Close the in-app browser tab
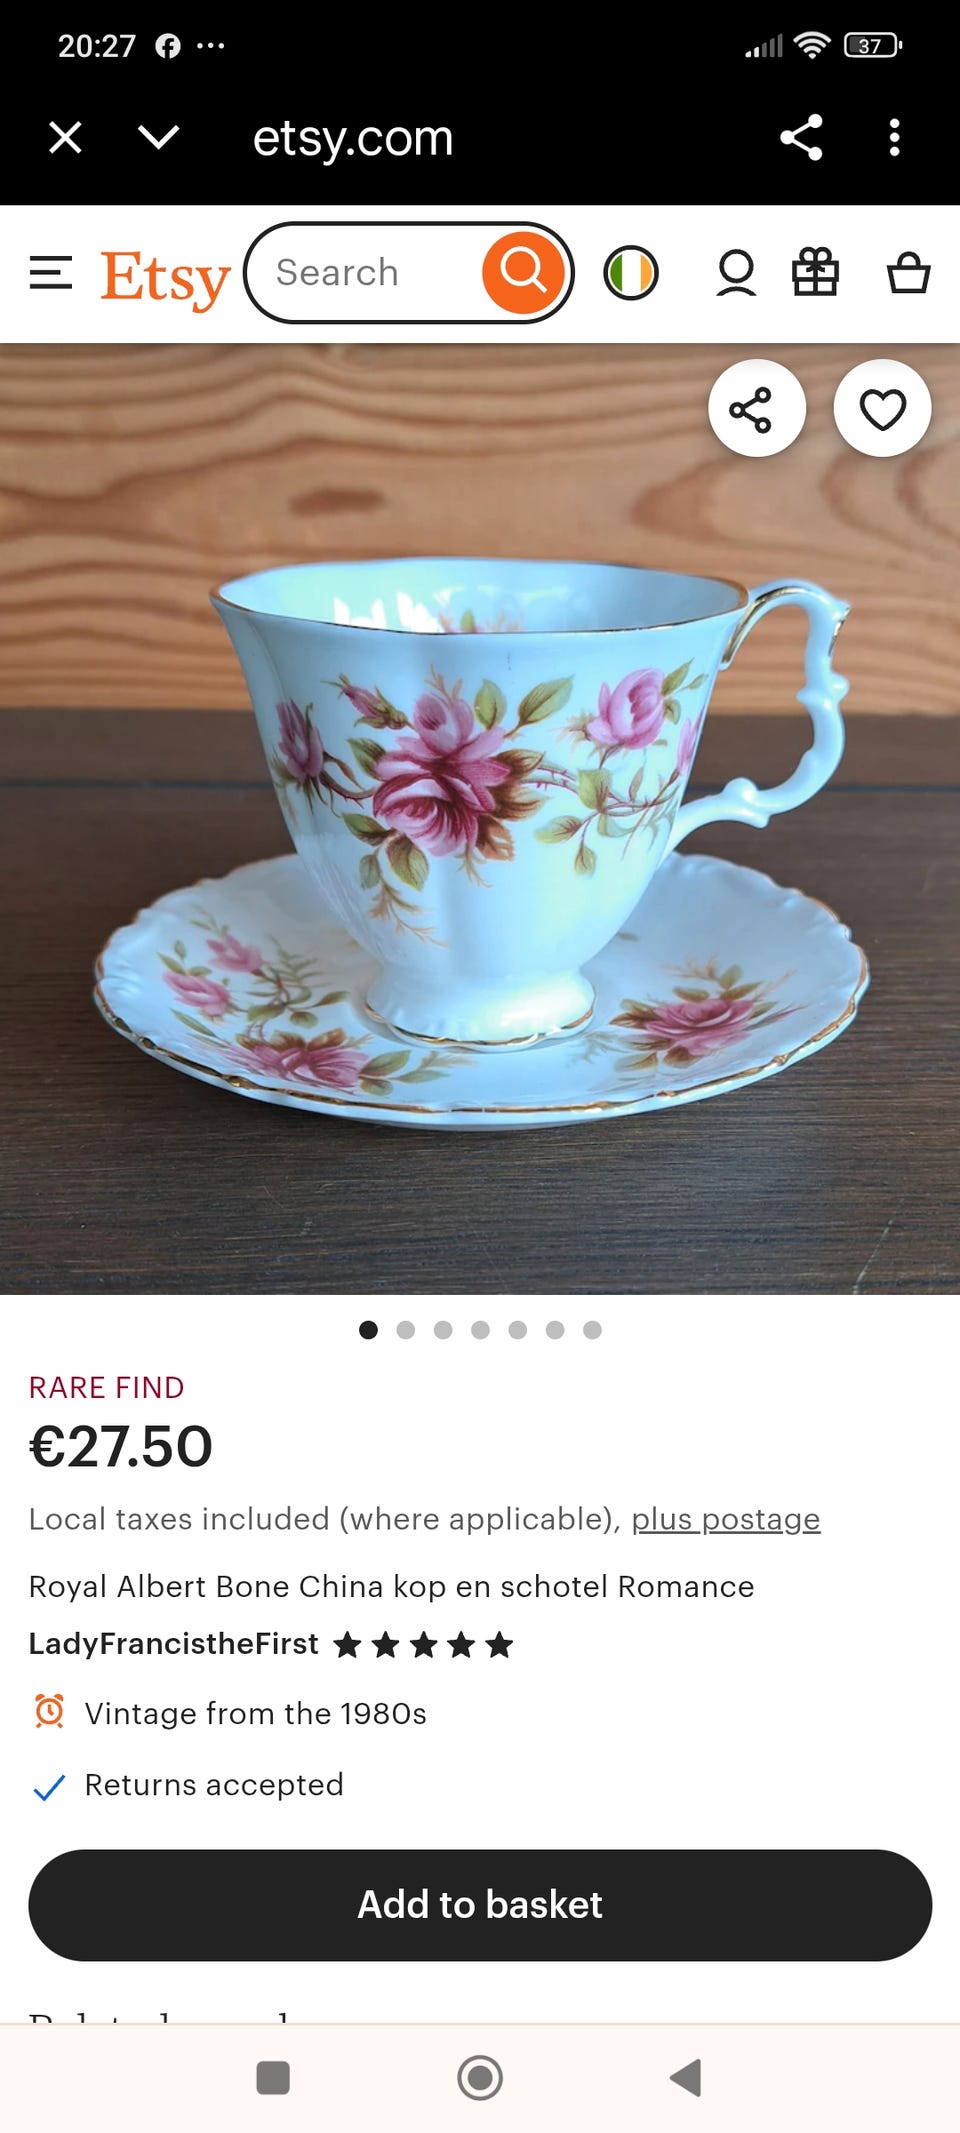This screenshot has height=2133, width=960. click(x=66, y=137)
